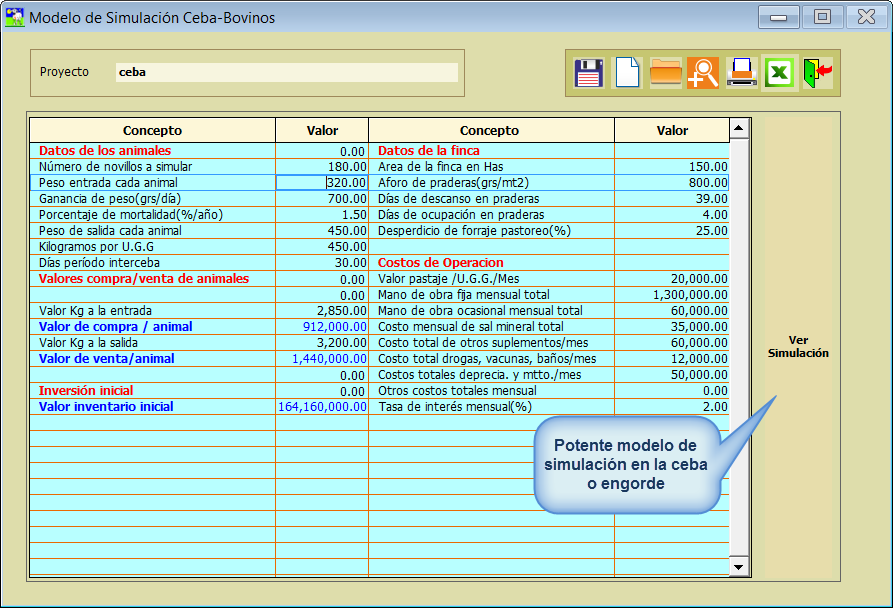The height and width of the screenshot is (608, 893).
Task: Click the Area de la finca value 150.00
Action: 671,167
